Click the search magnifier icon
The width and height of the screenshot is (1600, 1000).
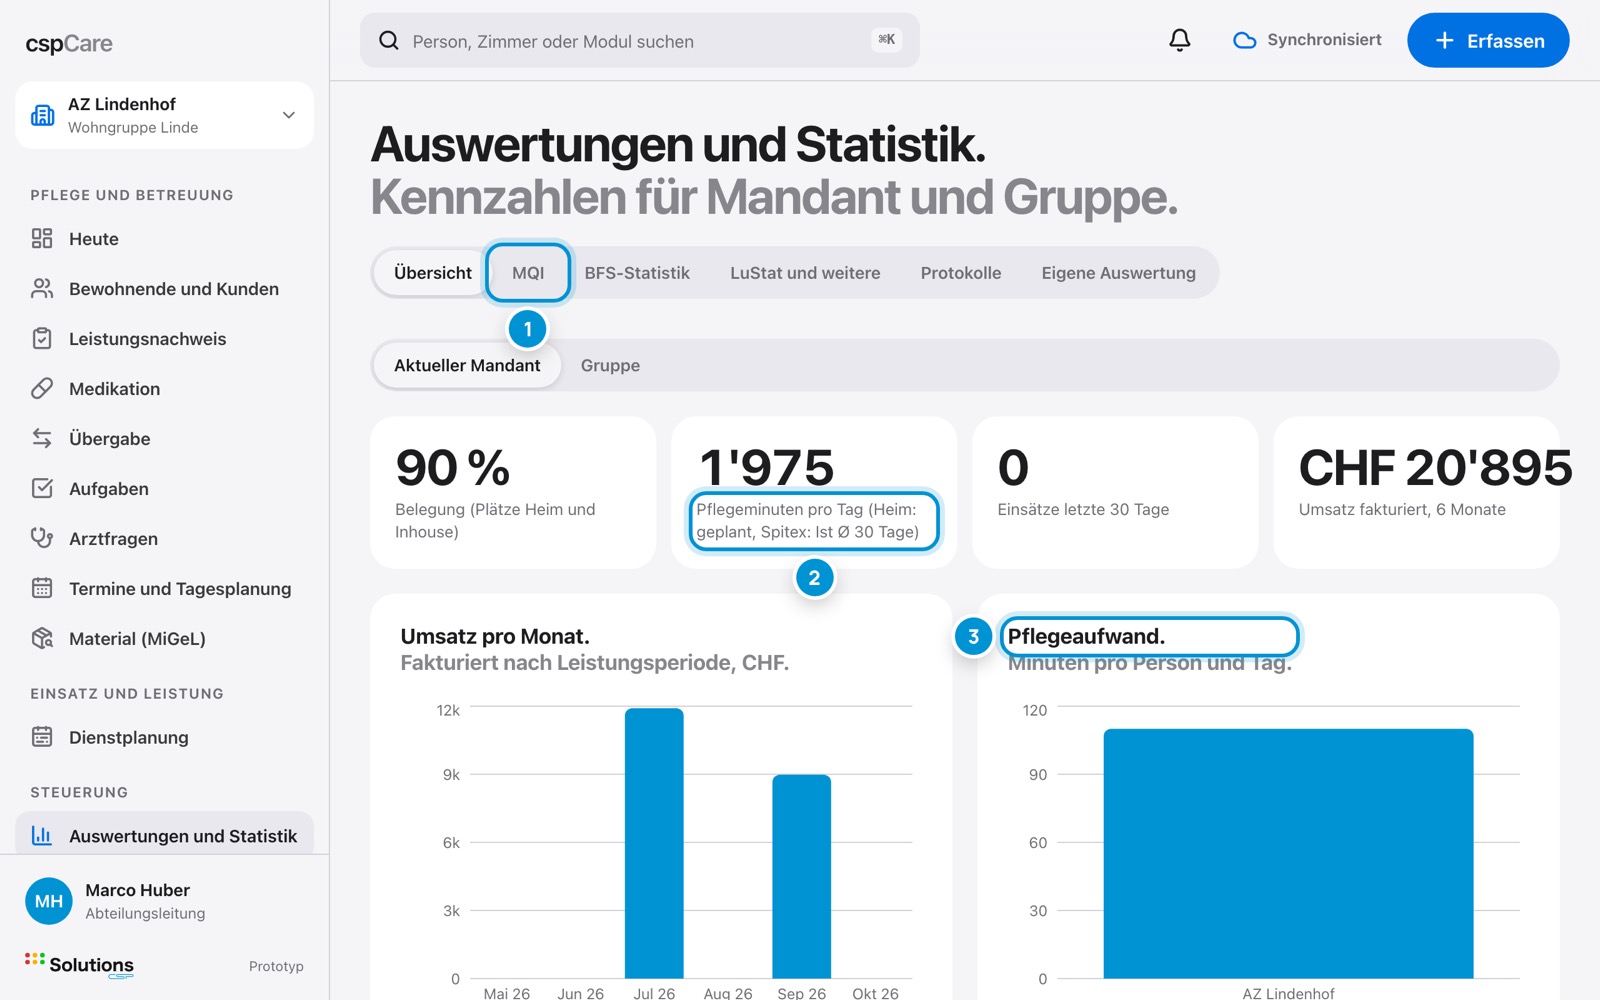(389, 40)
